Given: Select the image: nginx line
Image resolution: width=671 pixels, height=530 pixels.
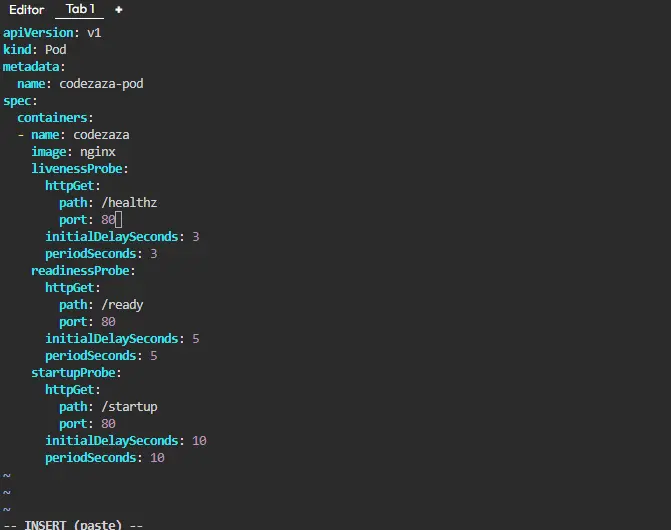Looking at the screenshot, I should click(73, 152).
